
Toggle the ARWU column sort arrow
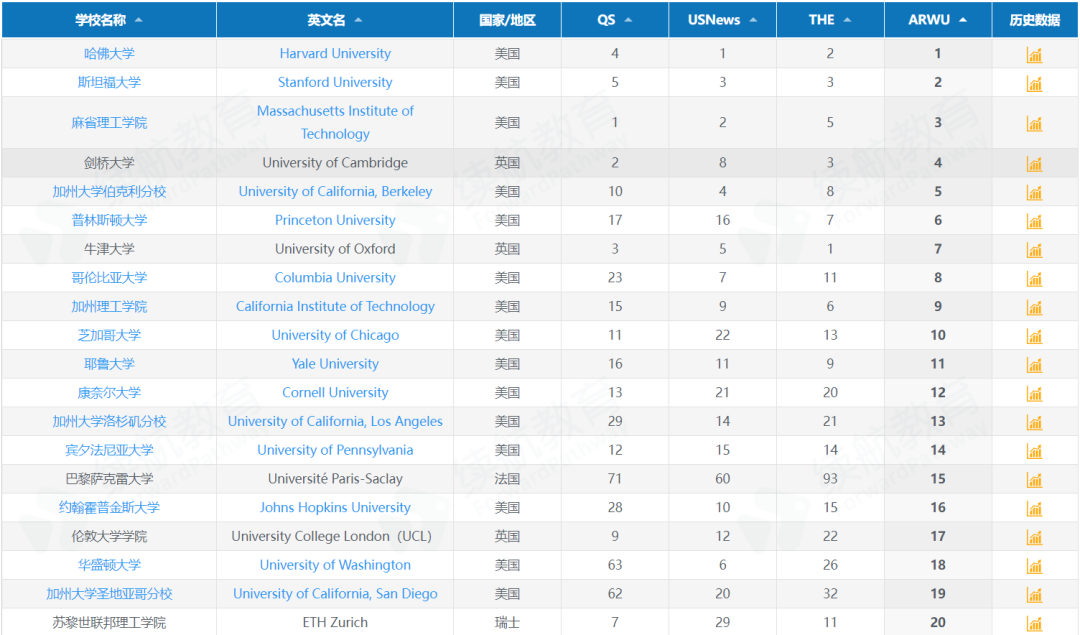[x=963, y=20]
